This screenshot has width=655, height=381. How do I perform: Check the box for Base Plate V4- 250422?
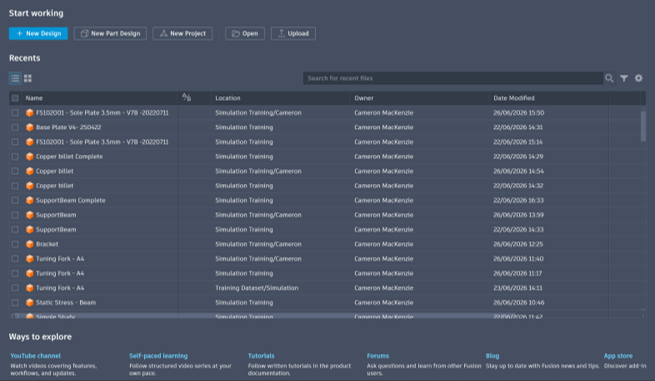coord(15,127)
